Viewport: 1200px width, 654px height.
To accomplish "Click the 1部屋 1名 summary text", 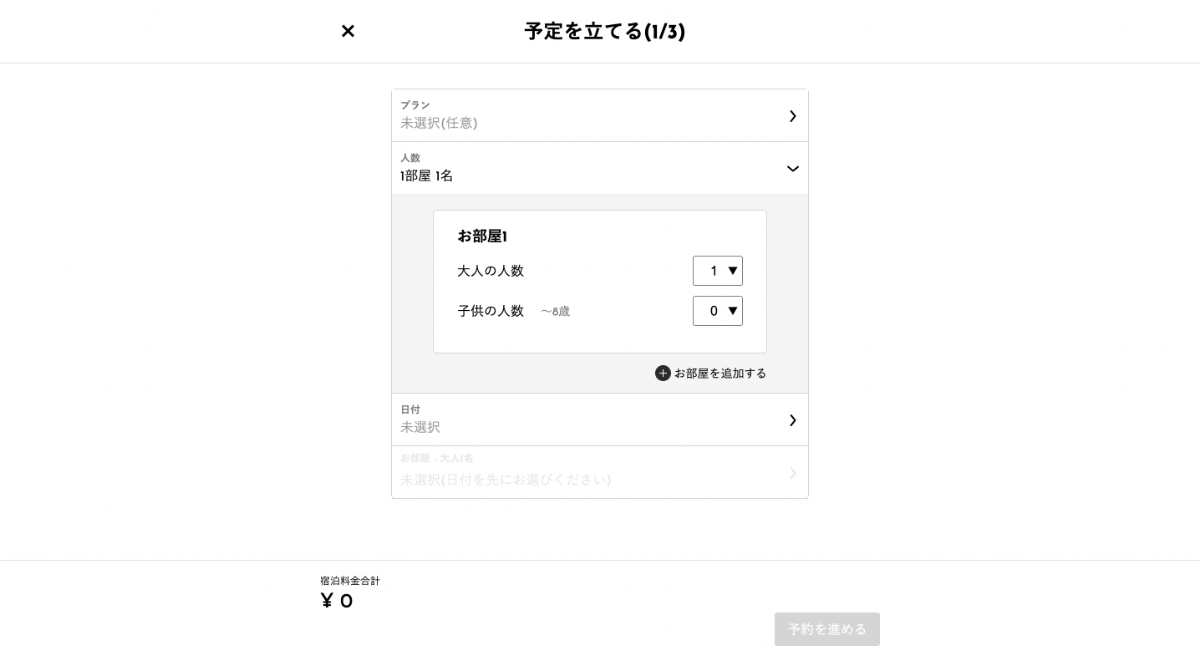I will [426, 176].
